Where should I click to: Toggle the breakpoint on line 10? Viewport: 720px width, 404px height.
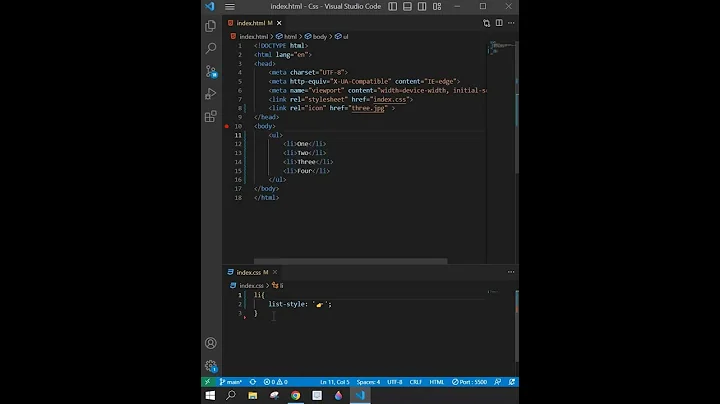[x=227, y=126]
